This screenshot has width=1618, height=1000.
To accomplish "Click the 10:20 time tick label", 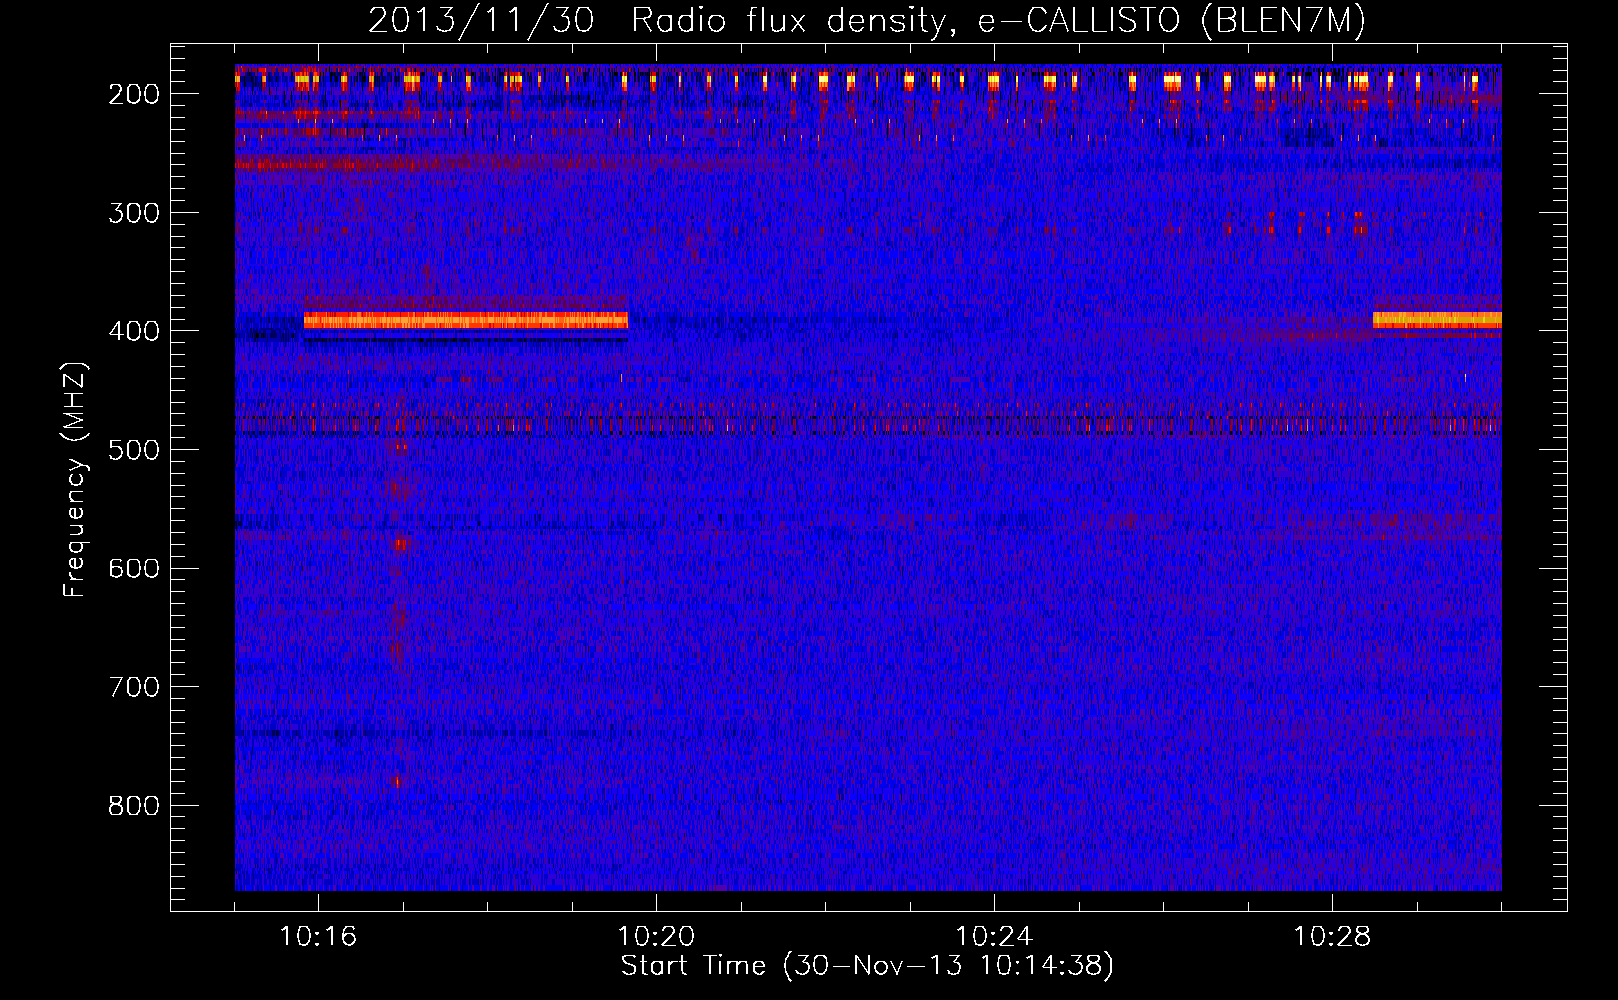I will point(656,937).
